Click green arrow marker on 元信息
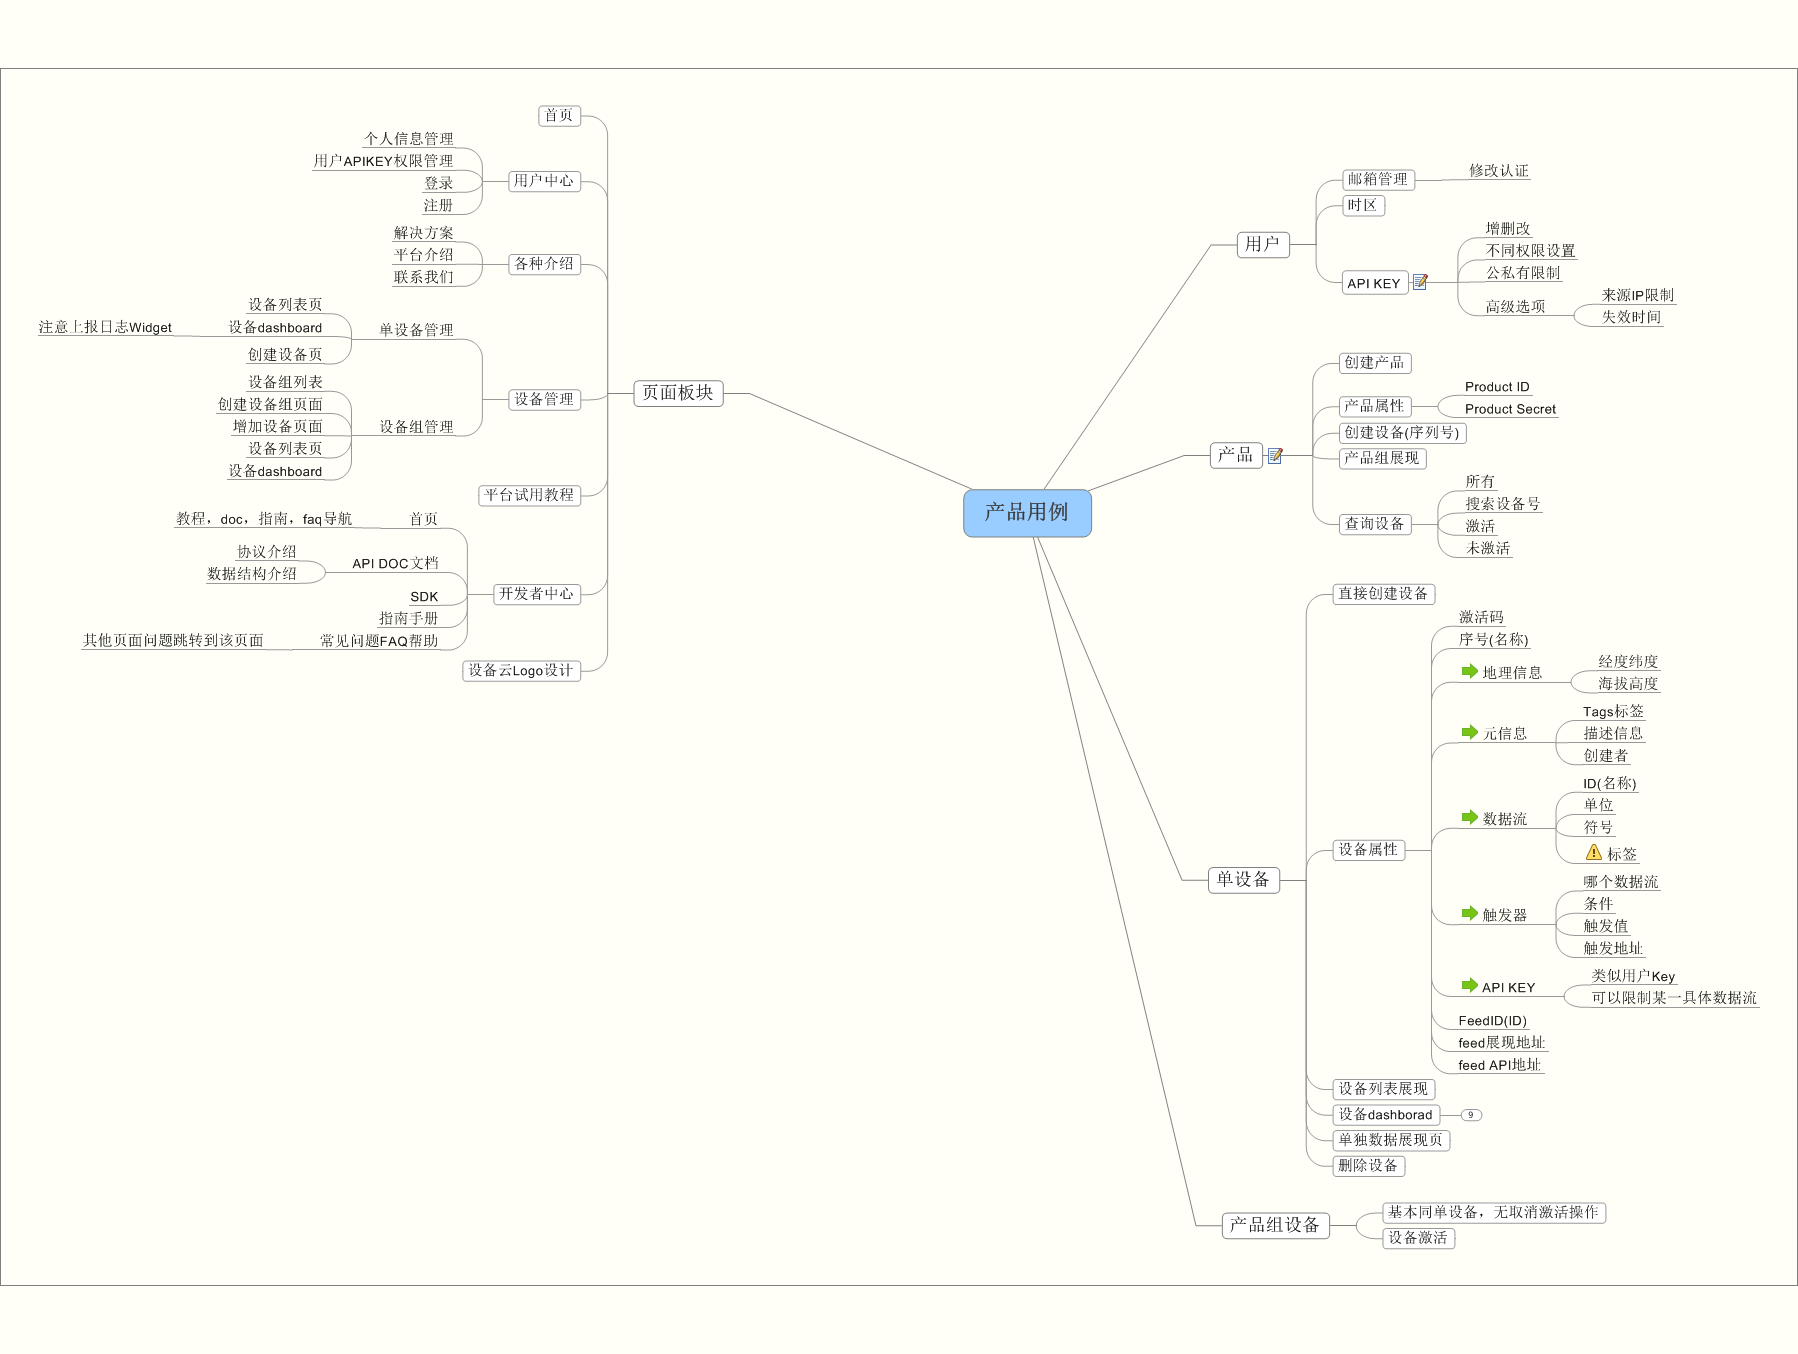The height and width of the screenshot is (1354, 1798). pos(1469,732)
